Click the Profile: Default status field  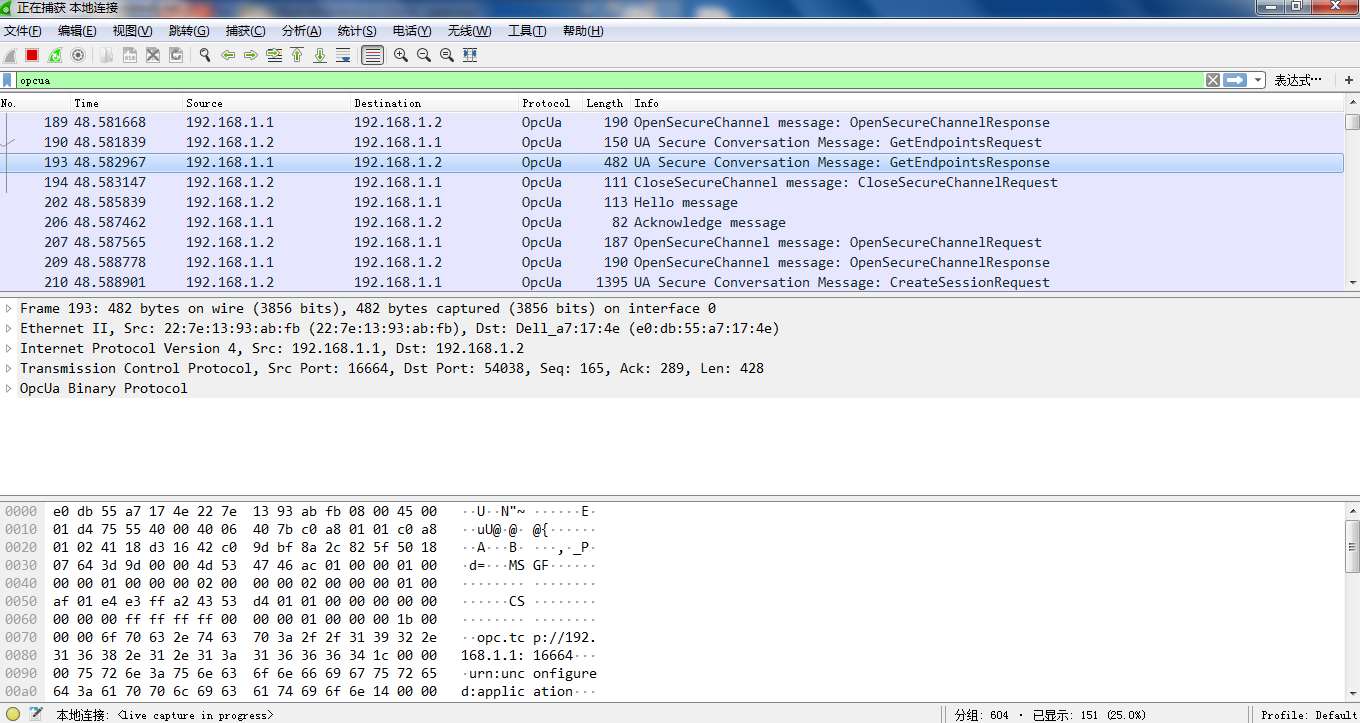[1308, 715]
